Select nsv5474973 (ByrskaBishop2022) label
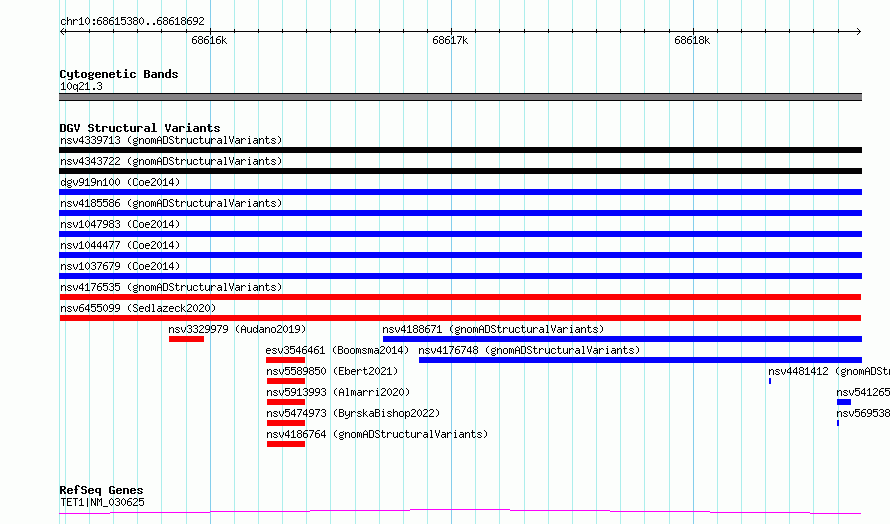Viewport: 890px width, 524px height. click(x=353, y=413)
